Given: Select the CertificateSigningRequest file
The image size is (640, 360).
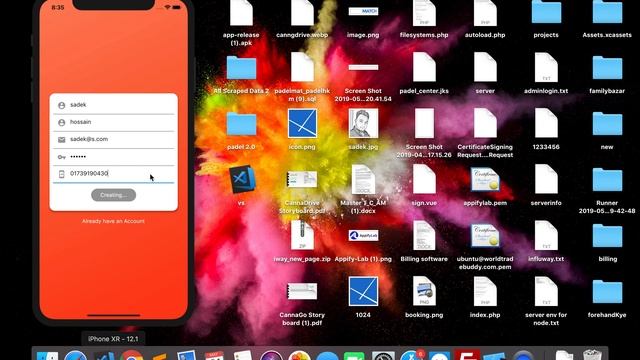Looking at the screenshot, I should pyautogui.click(x=485, y=123).
